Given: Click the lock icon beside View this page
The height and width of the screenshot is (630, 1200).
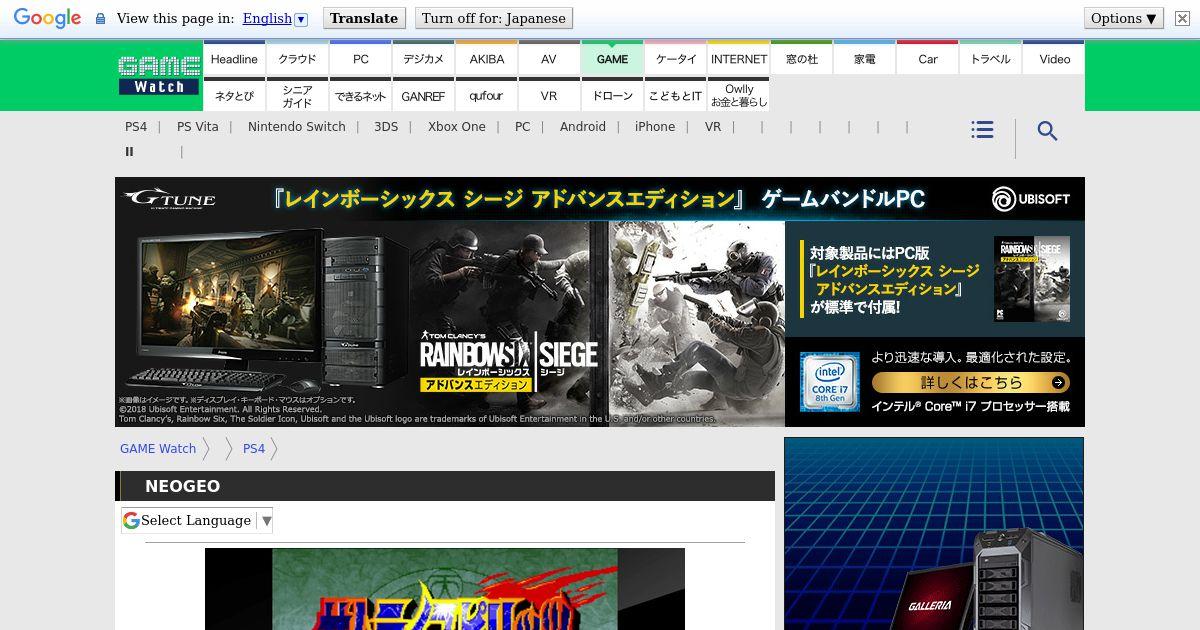Looking at the screenshot, I should 100,19.
